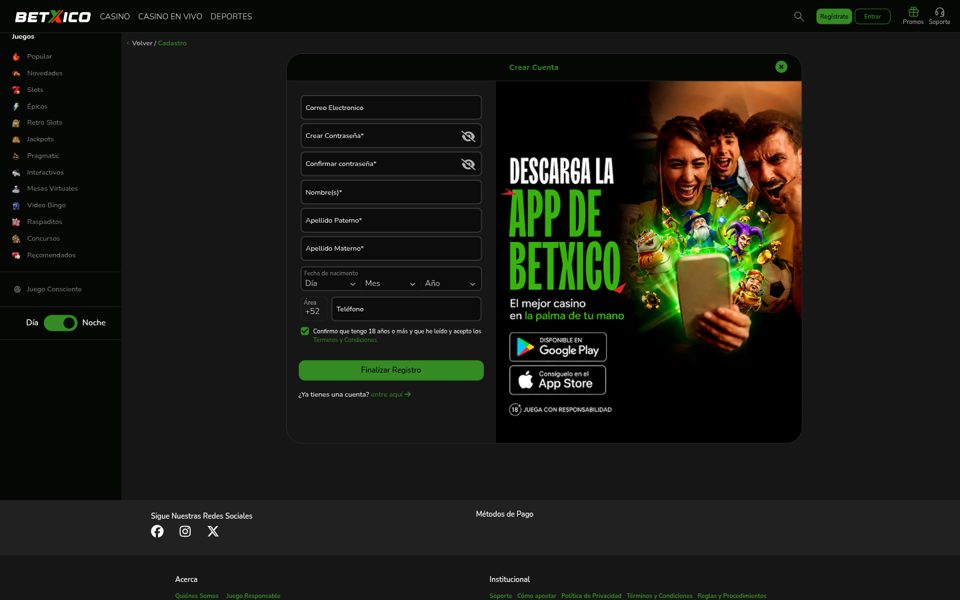The width and height of the screenshot is (960, 600).
Task: Uncheck the 18 years confirmation checkbox
Action: click(x=305, y=331)
